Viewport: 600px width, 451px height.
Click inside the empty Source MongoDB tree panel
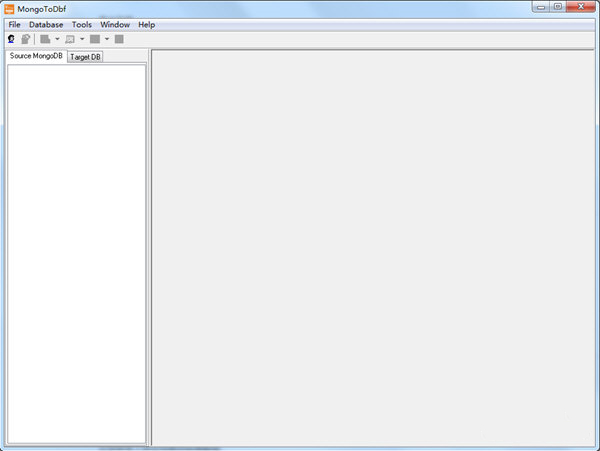(76, 250)
